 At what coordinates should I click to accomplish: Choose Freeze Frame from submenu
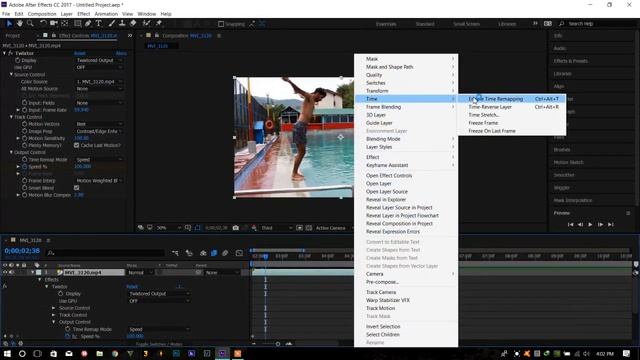pyautogui.click(x=511, y=123)
